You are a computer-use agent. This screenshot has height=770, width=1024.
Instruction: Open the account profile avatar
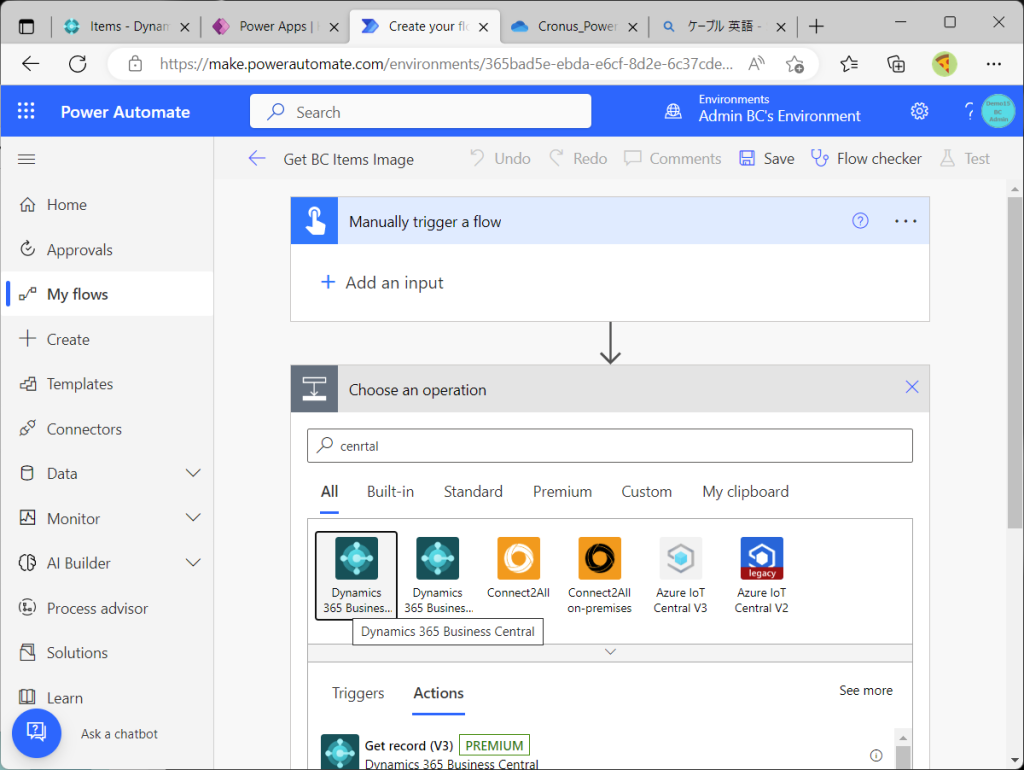[998, 111]
